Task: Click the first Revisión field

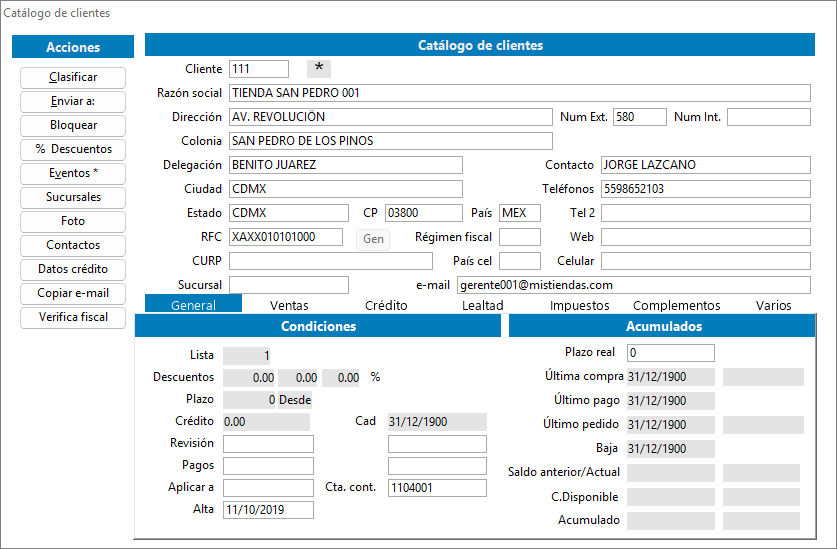Action: pos(268,444)
